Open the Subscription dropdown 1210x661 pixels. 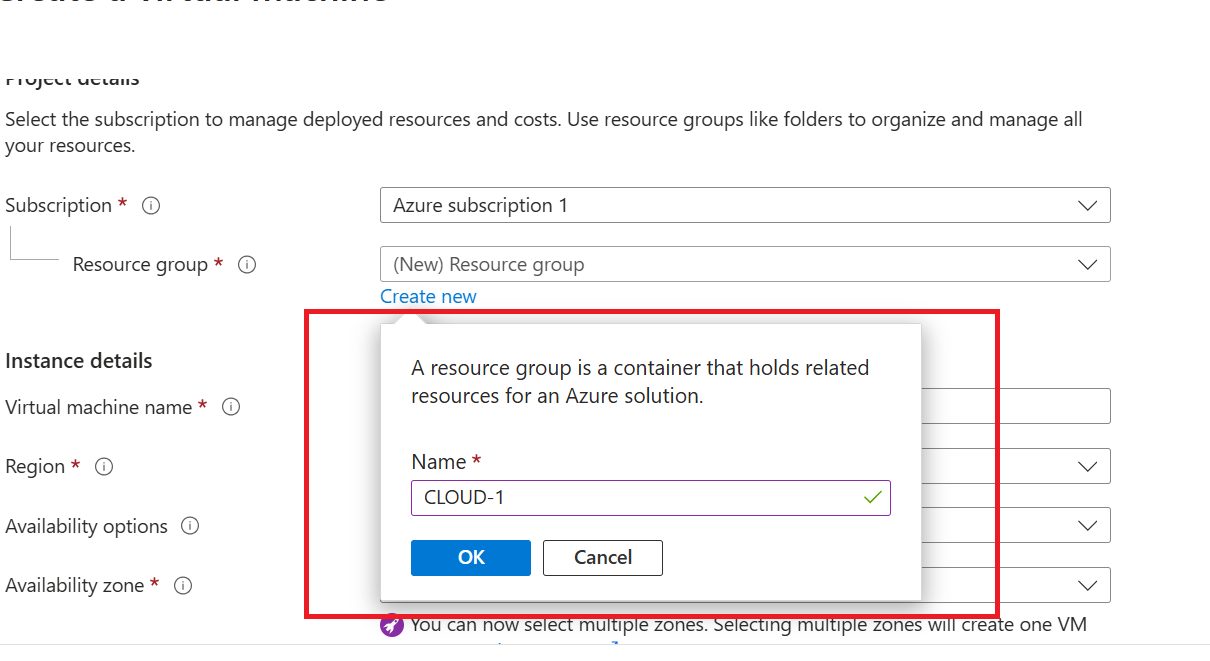pos(745,205)
